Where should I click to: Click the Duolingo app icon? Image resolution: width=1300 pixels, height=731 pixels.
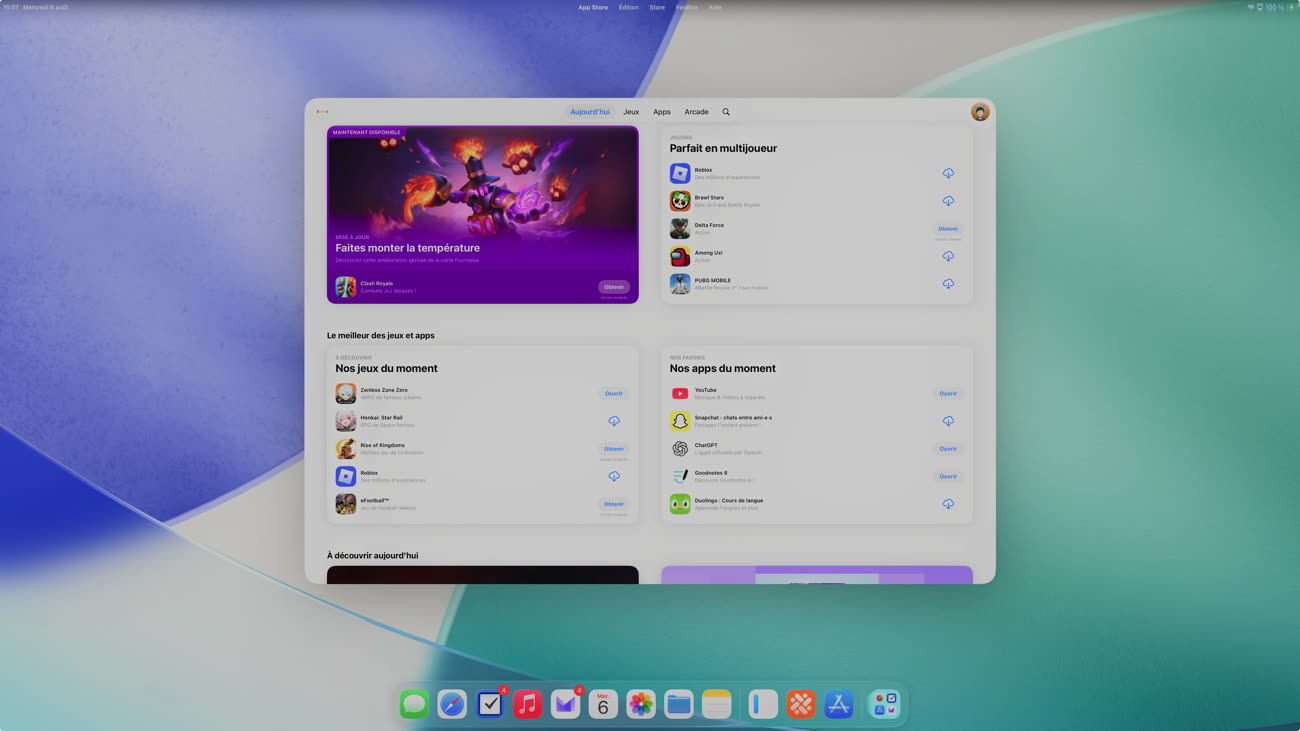click(680, 504)
